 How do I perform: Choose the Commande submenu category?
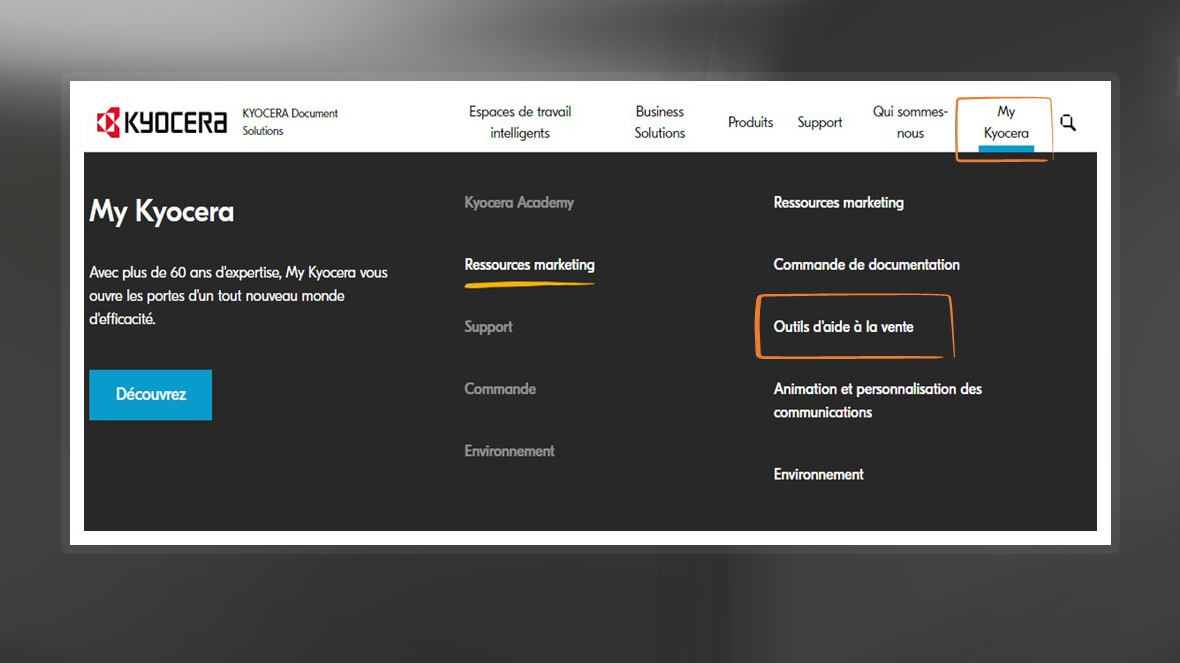point(500,389)
